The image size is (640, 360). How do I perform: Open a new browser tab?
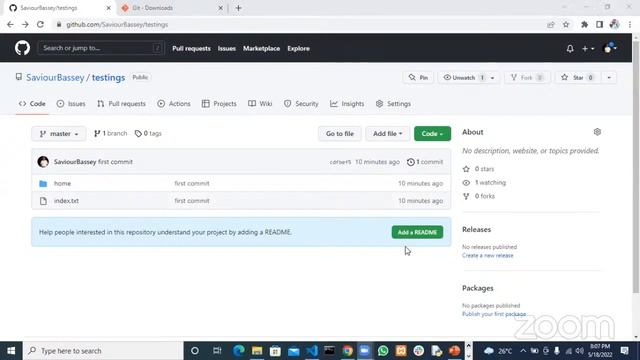click(238, 8)
